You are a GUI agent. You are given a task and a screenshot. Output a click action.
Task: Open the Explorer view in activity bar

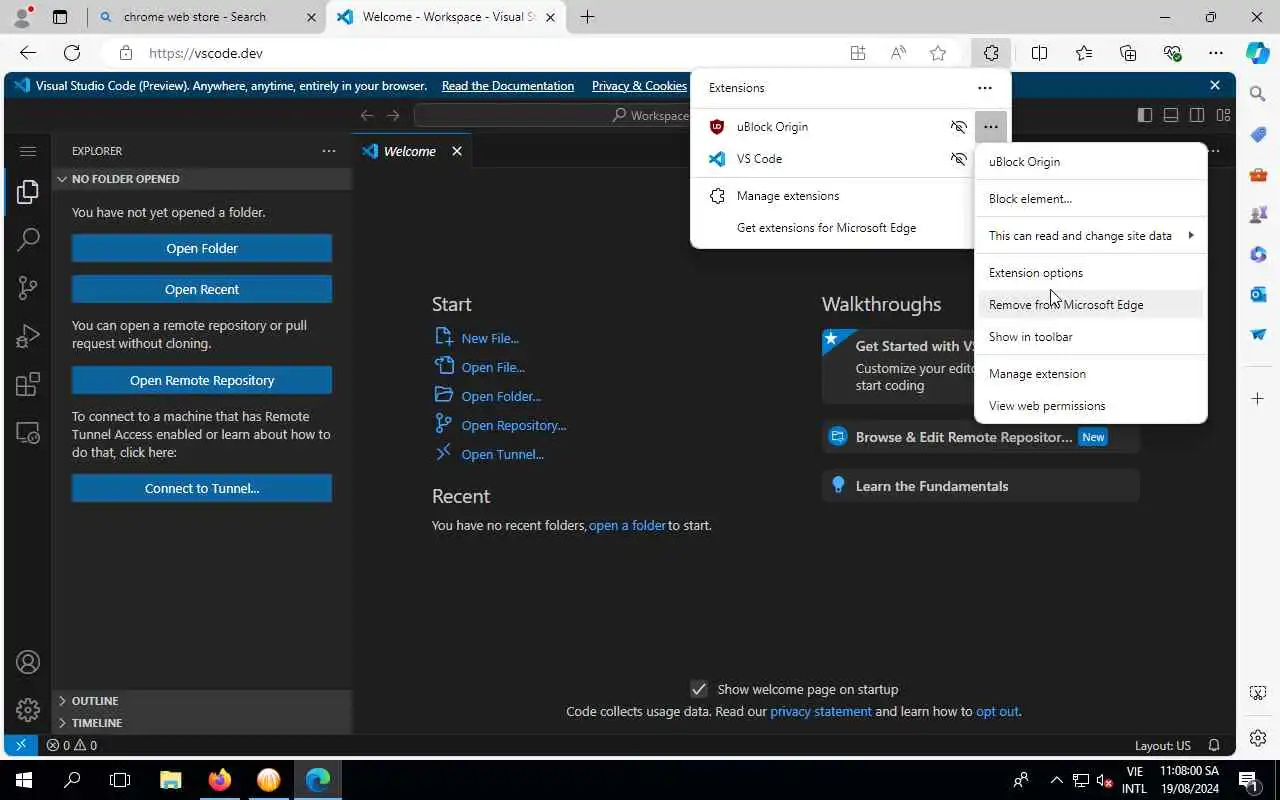pyautogui.click(x=28, y=191)
